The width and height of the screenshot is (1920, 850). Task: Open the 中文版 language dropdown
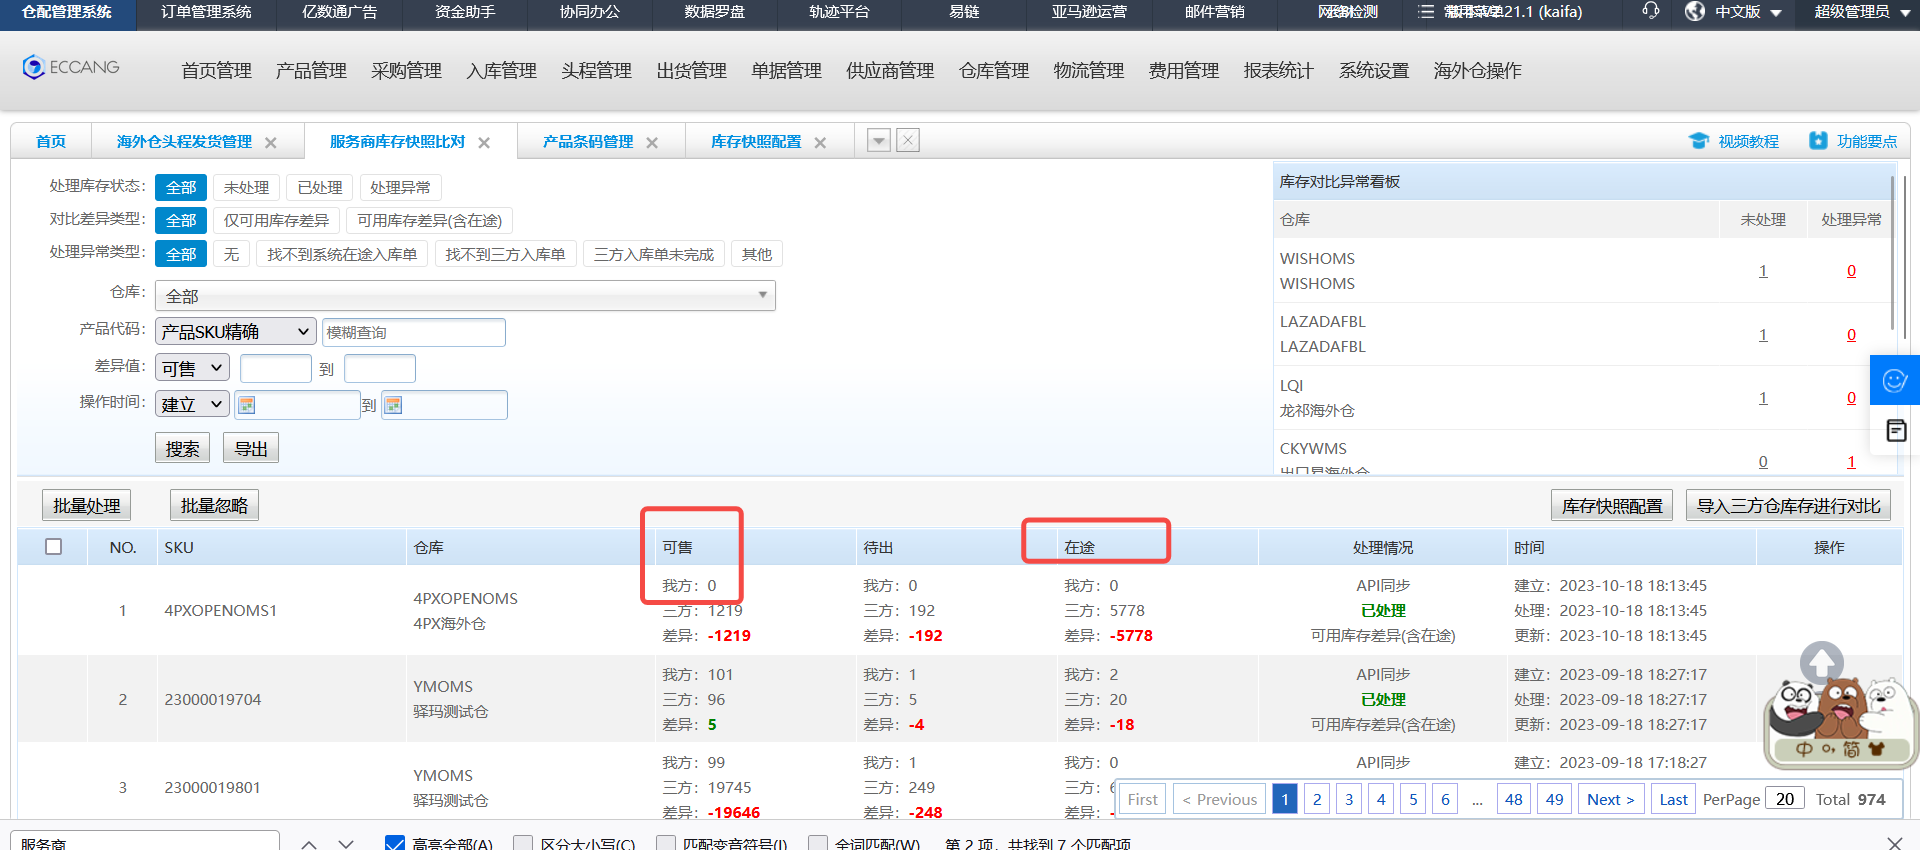[x=1748, y=12]
